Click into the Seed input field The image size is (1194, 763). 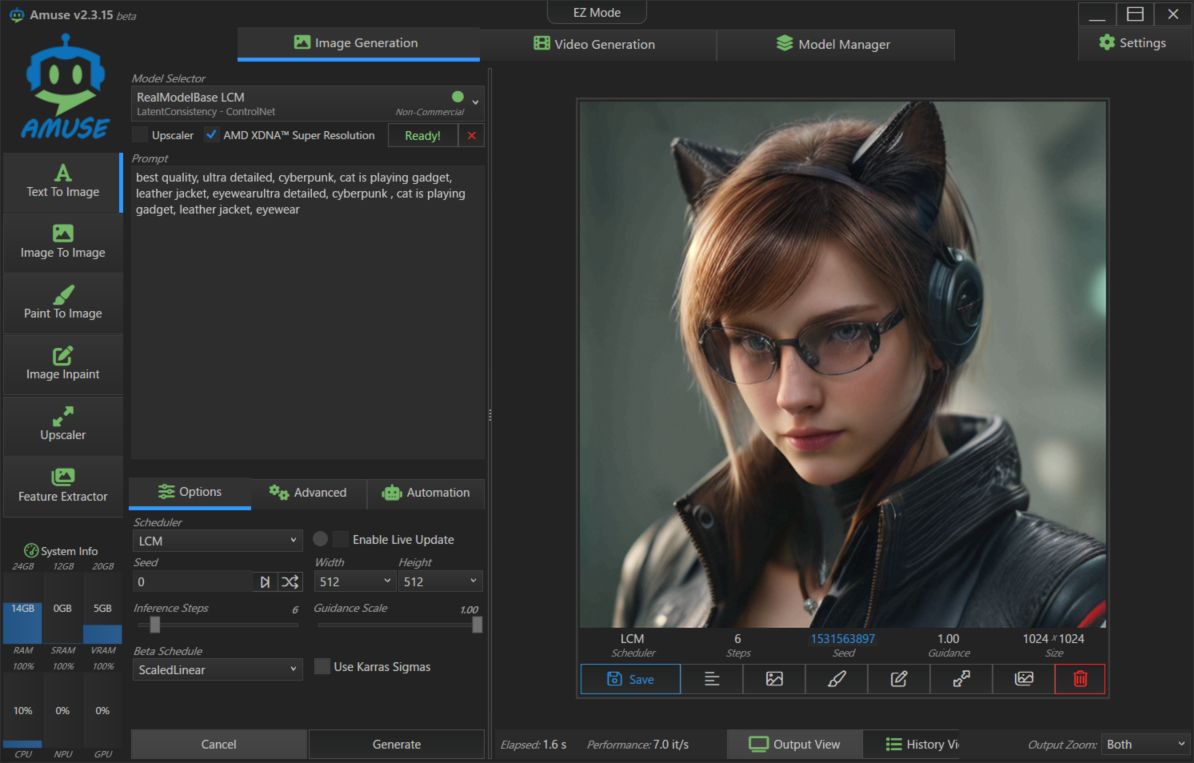192,582
